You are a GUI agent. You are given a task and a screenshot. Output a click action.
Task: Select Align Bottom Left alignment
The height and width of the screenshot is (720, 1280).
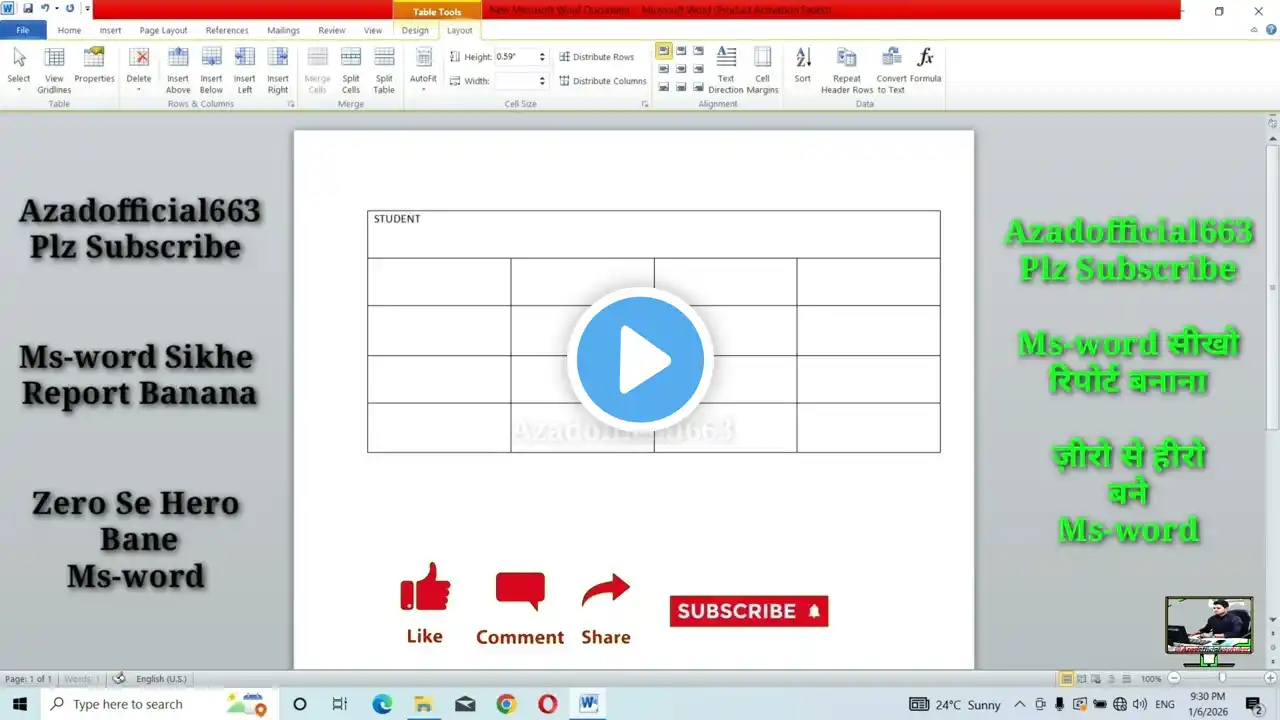click(x=664, y=87)
